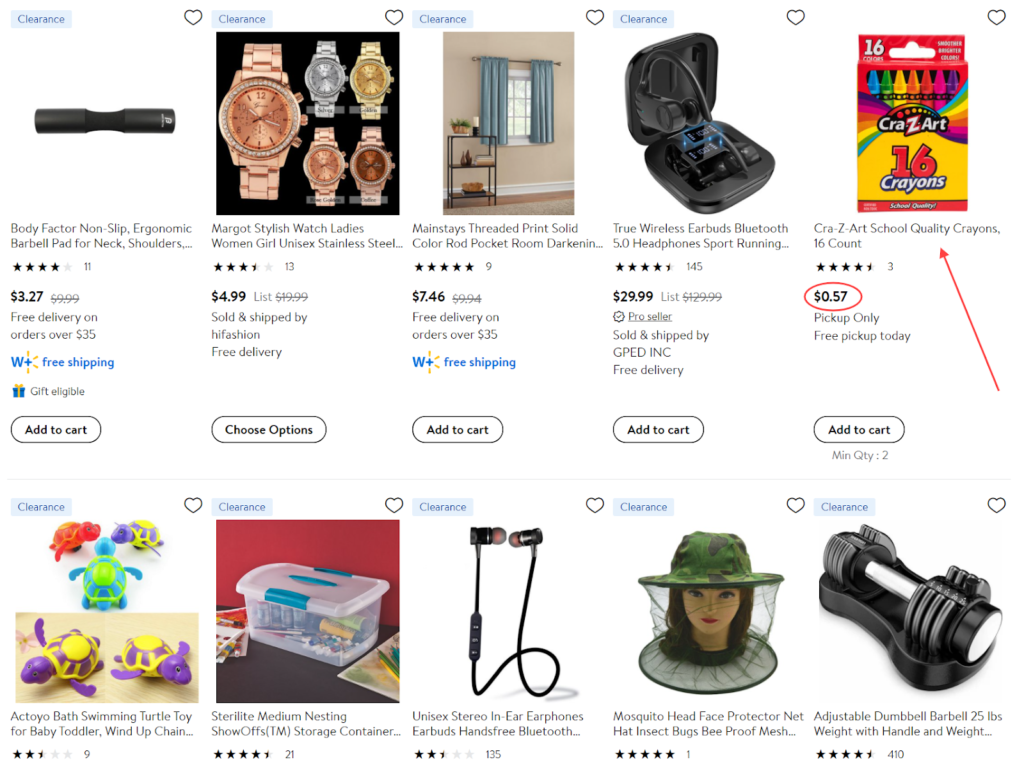Favorite the Cra-Z-Art crayons with the heart icon
Screen dimensions: 1024x769
pos(996,17)
